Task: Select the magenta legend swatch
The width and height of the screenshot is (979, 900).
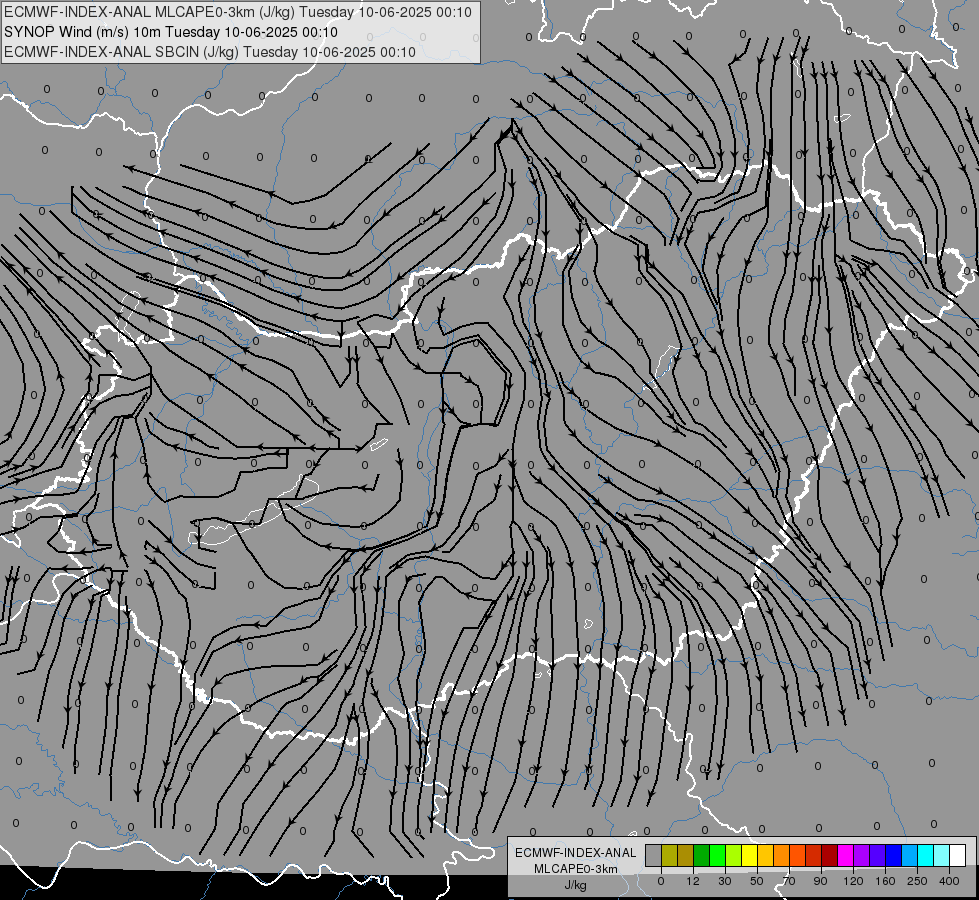Action: click(846, 855)
